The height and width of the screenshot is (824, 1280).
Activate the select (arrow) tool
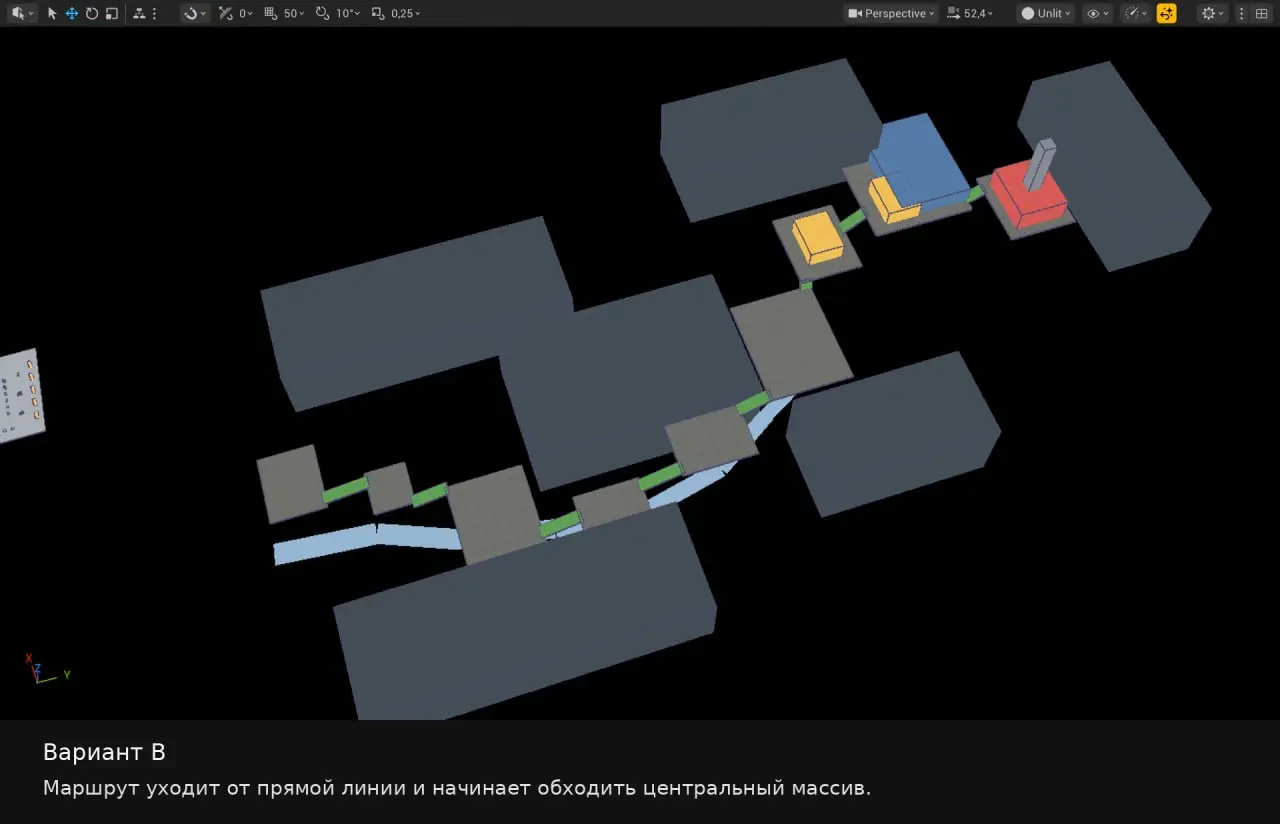click(52, 14)
